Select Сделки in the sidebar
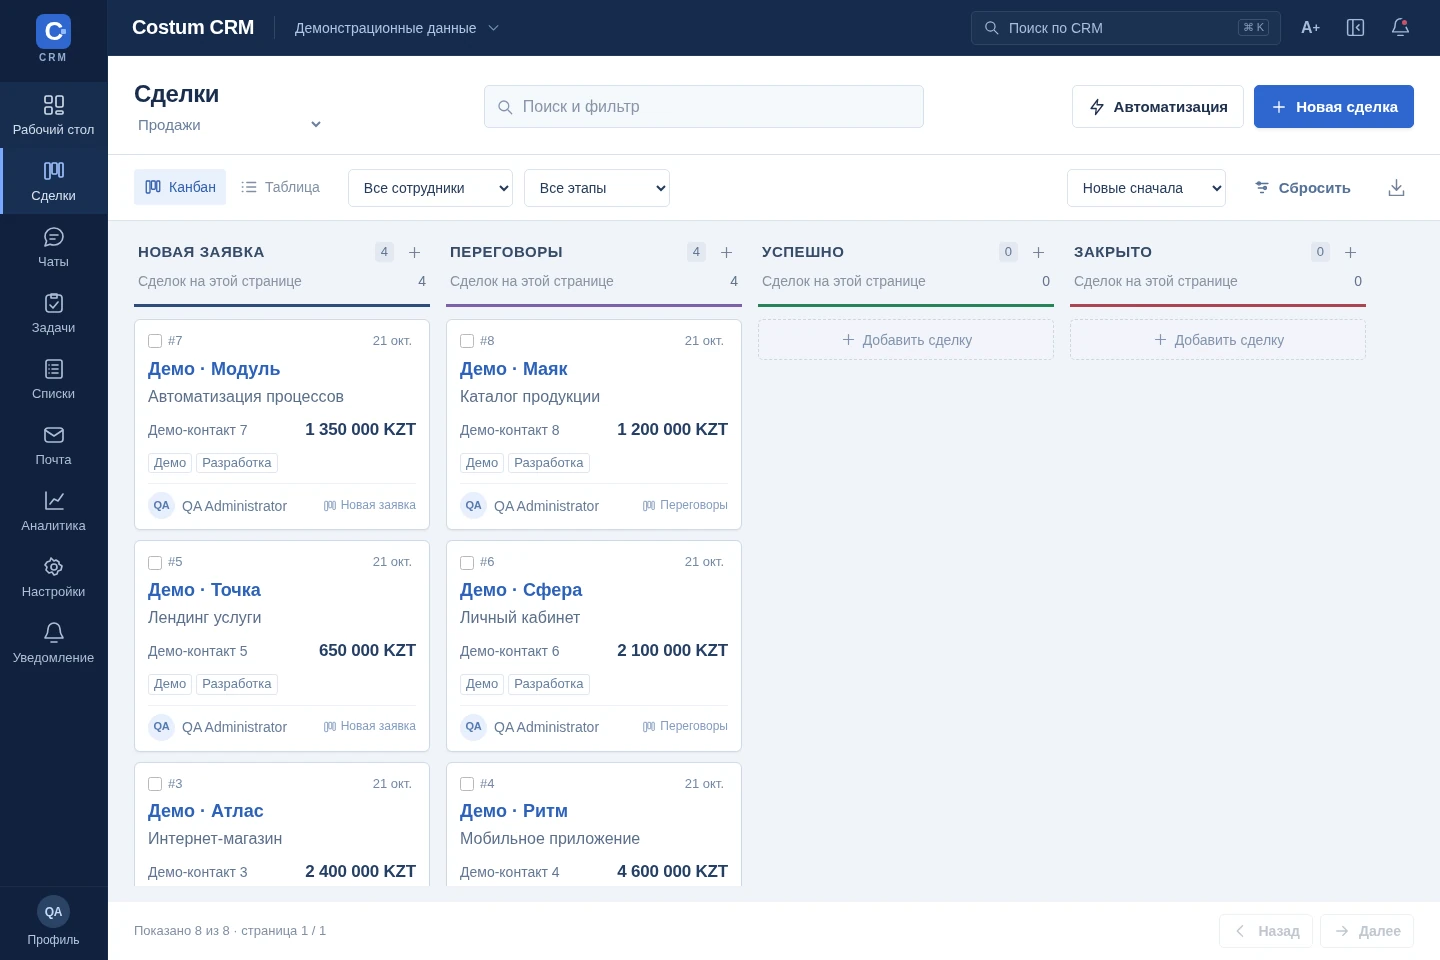This screenshot has width=1440, height=960. (54, 181)
